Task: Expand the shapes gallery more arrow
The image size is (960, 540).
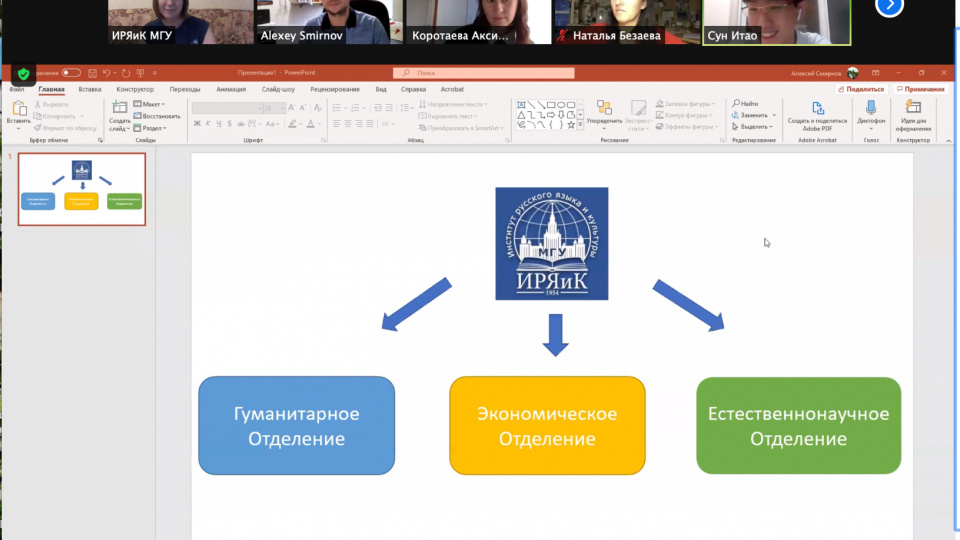Action: point(580,124)
